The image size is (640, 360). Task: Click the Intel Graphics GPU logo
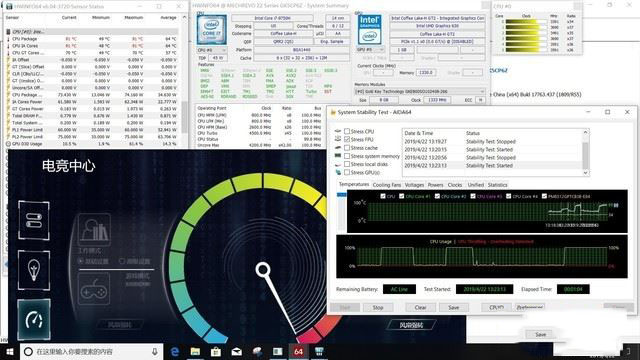click(x=369, y=30)
